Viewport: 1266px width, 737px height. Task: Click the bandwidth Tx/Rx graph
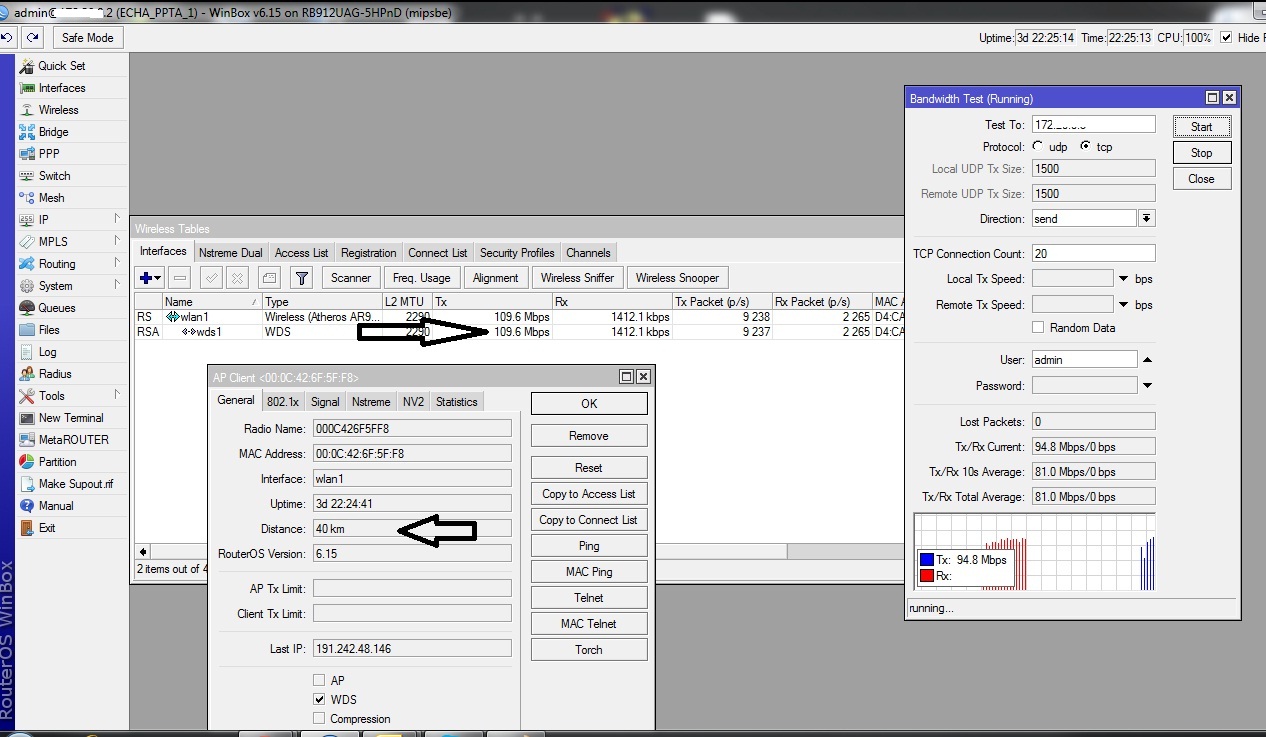click(1034, 554)
